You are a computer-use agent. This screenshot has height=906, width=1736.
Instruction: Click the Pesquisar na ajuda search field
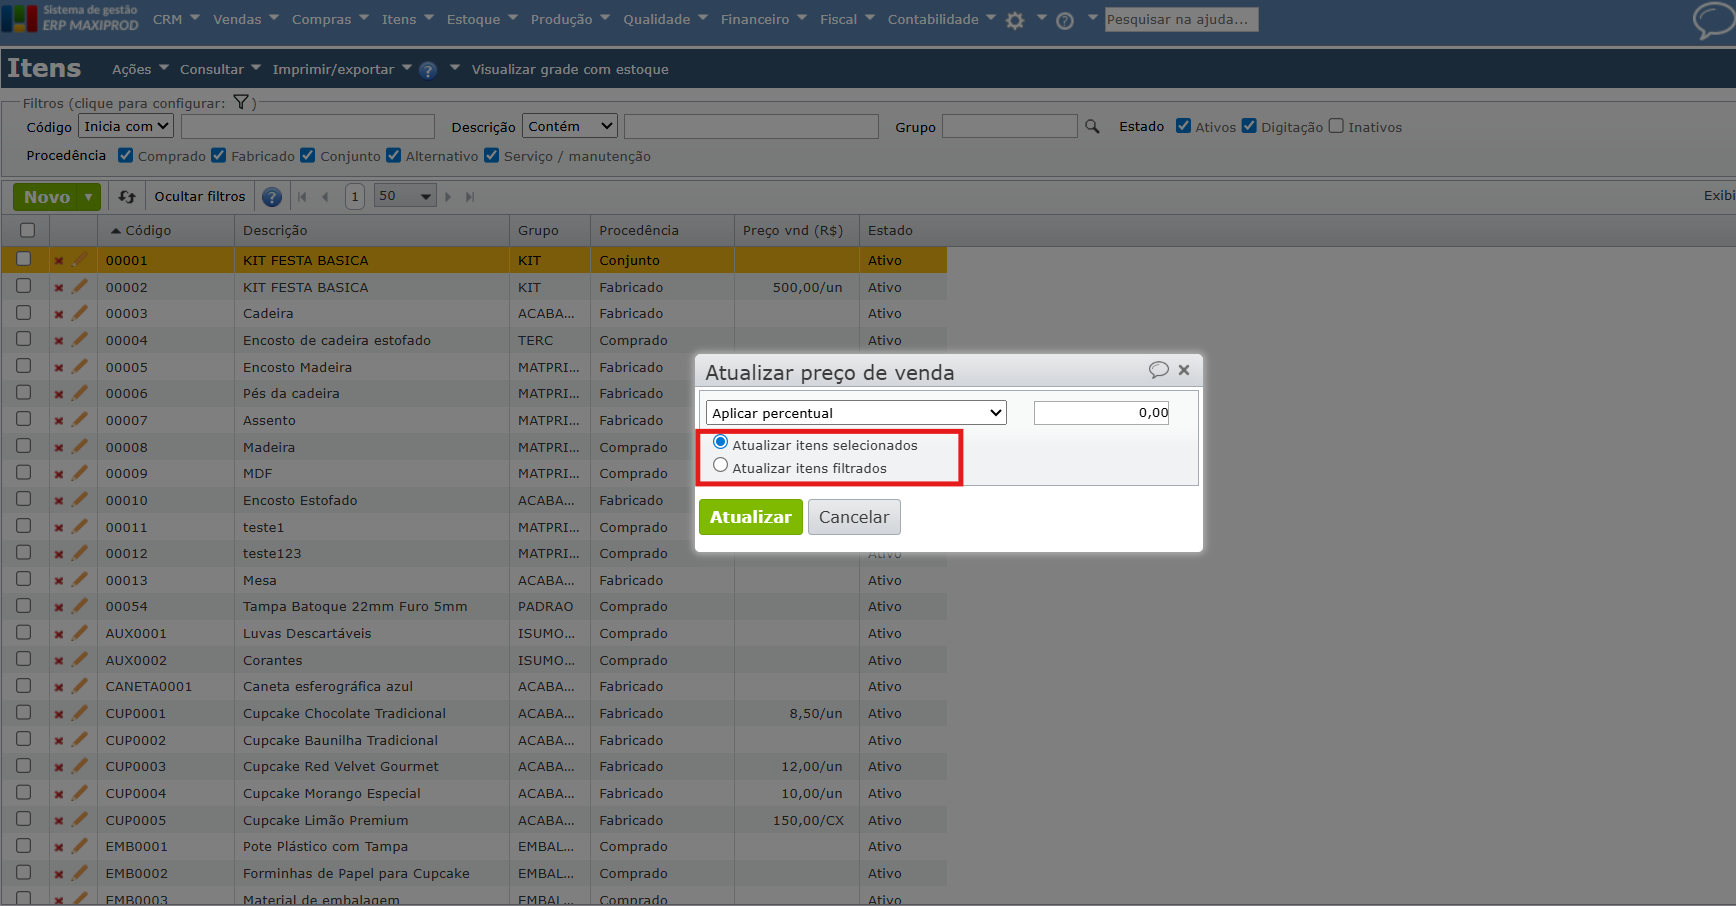(1181, 19)
